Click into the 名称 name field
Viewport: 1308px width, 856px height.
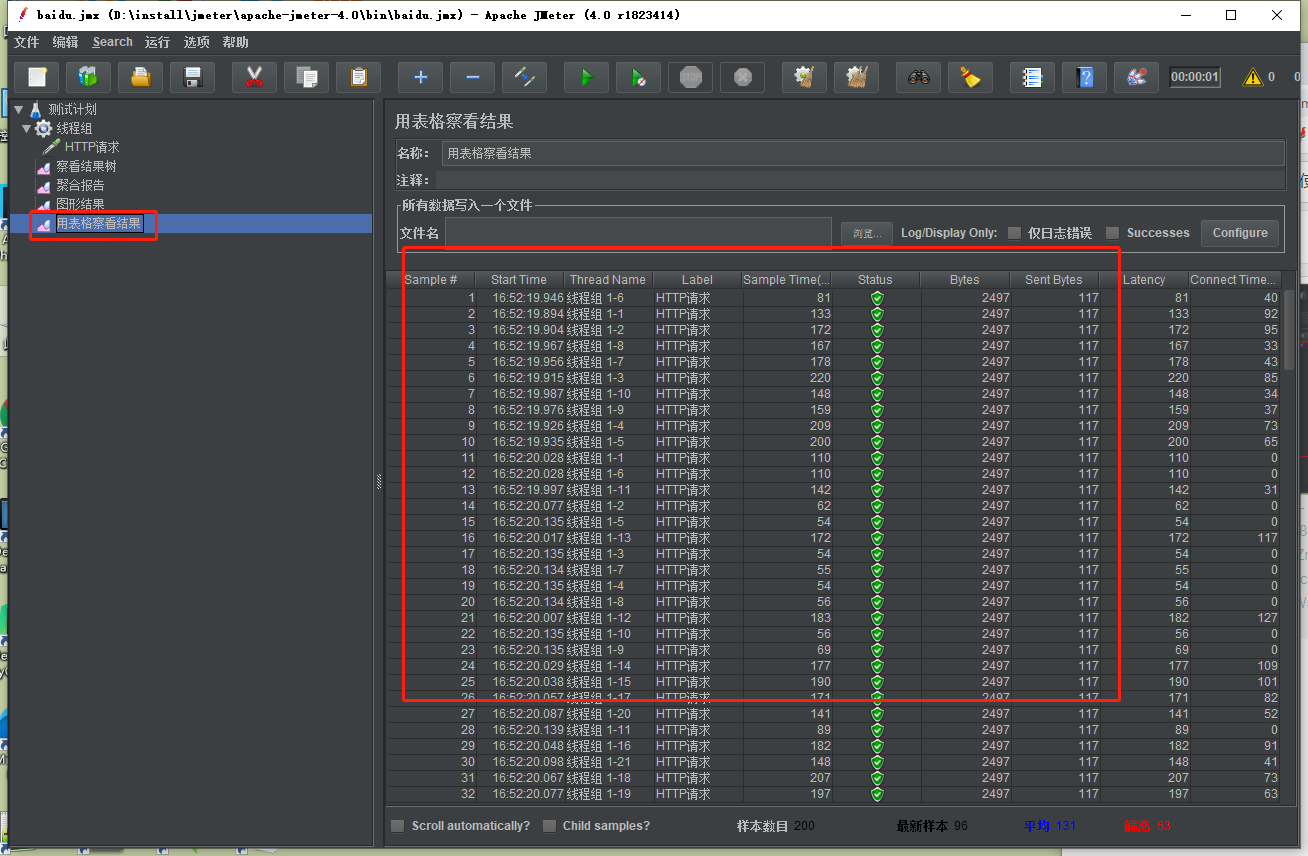coord(863,153)
